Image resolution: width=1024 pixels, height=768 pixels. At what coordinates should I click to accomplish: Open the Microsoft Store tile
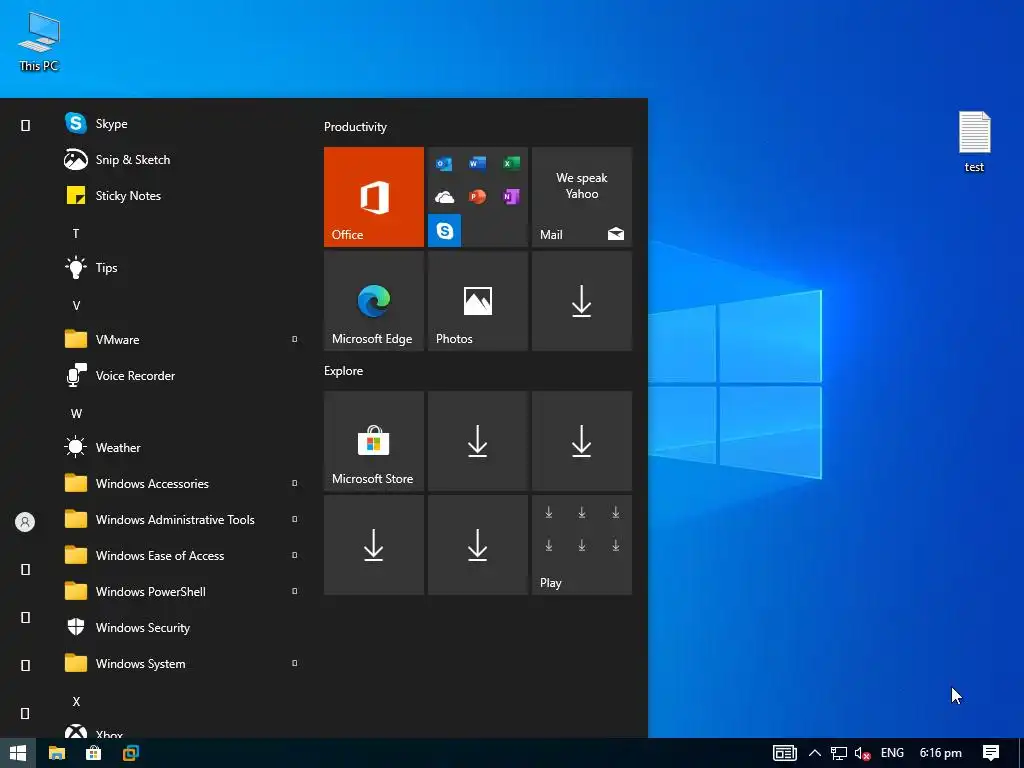click(x=374, y=441)
